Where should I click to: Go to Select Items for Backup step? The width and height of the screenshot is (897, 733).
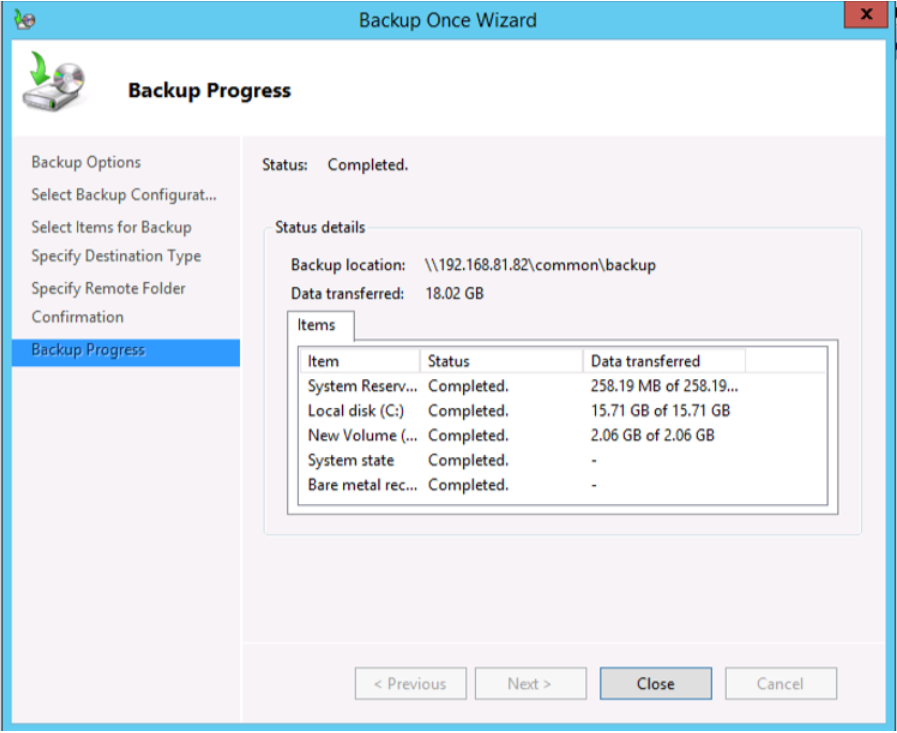(111, 227)
